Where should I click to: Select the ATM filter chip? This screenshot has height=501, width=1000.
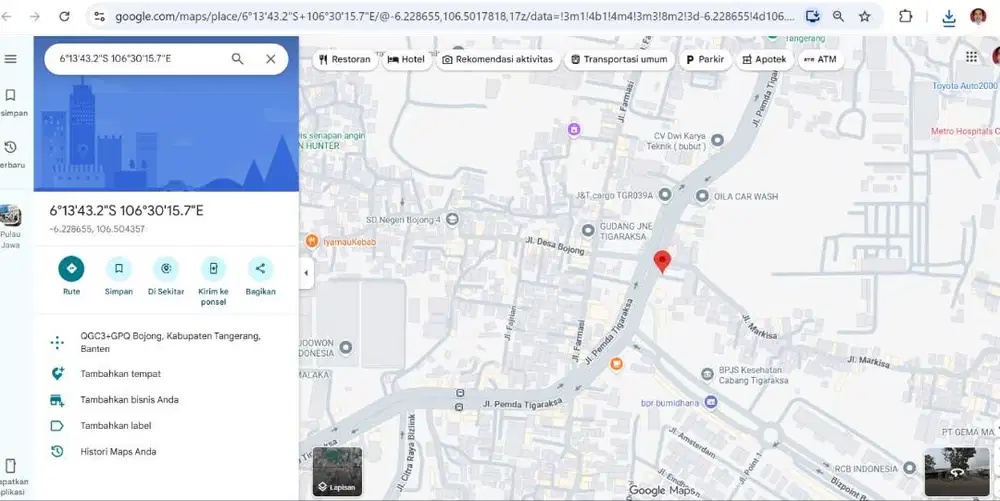[820, 59]
